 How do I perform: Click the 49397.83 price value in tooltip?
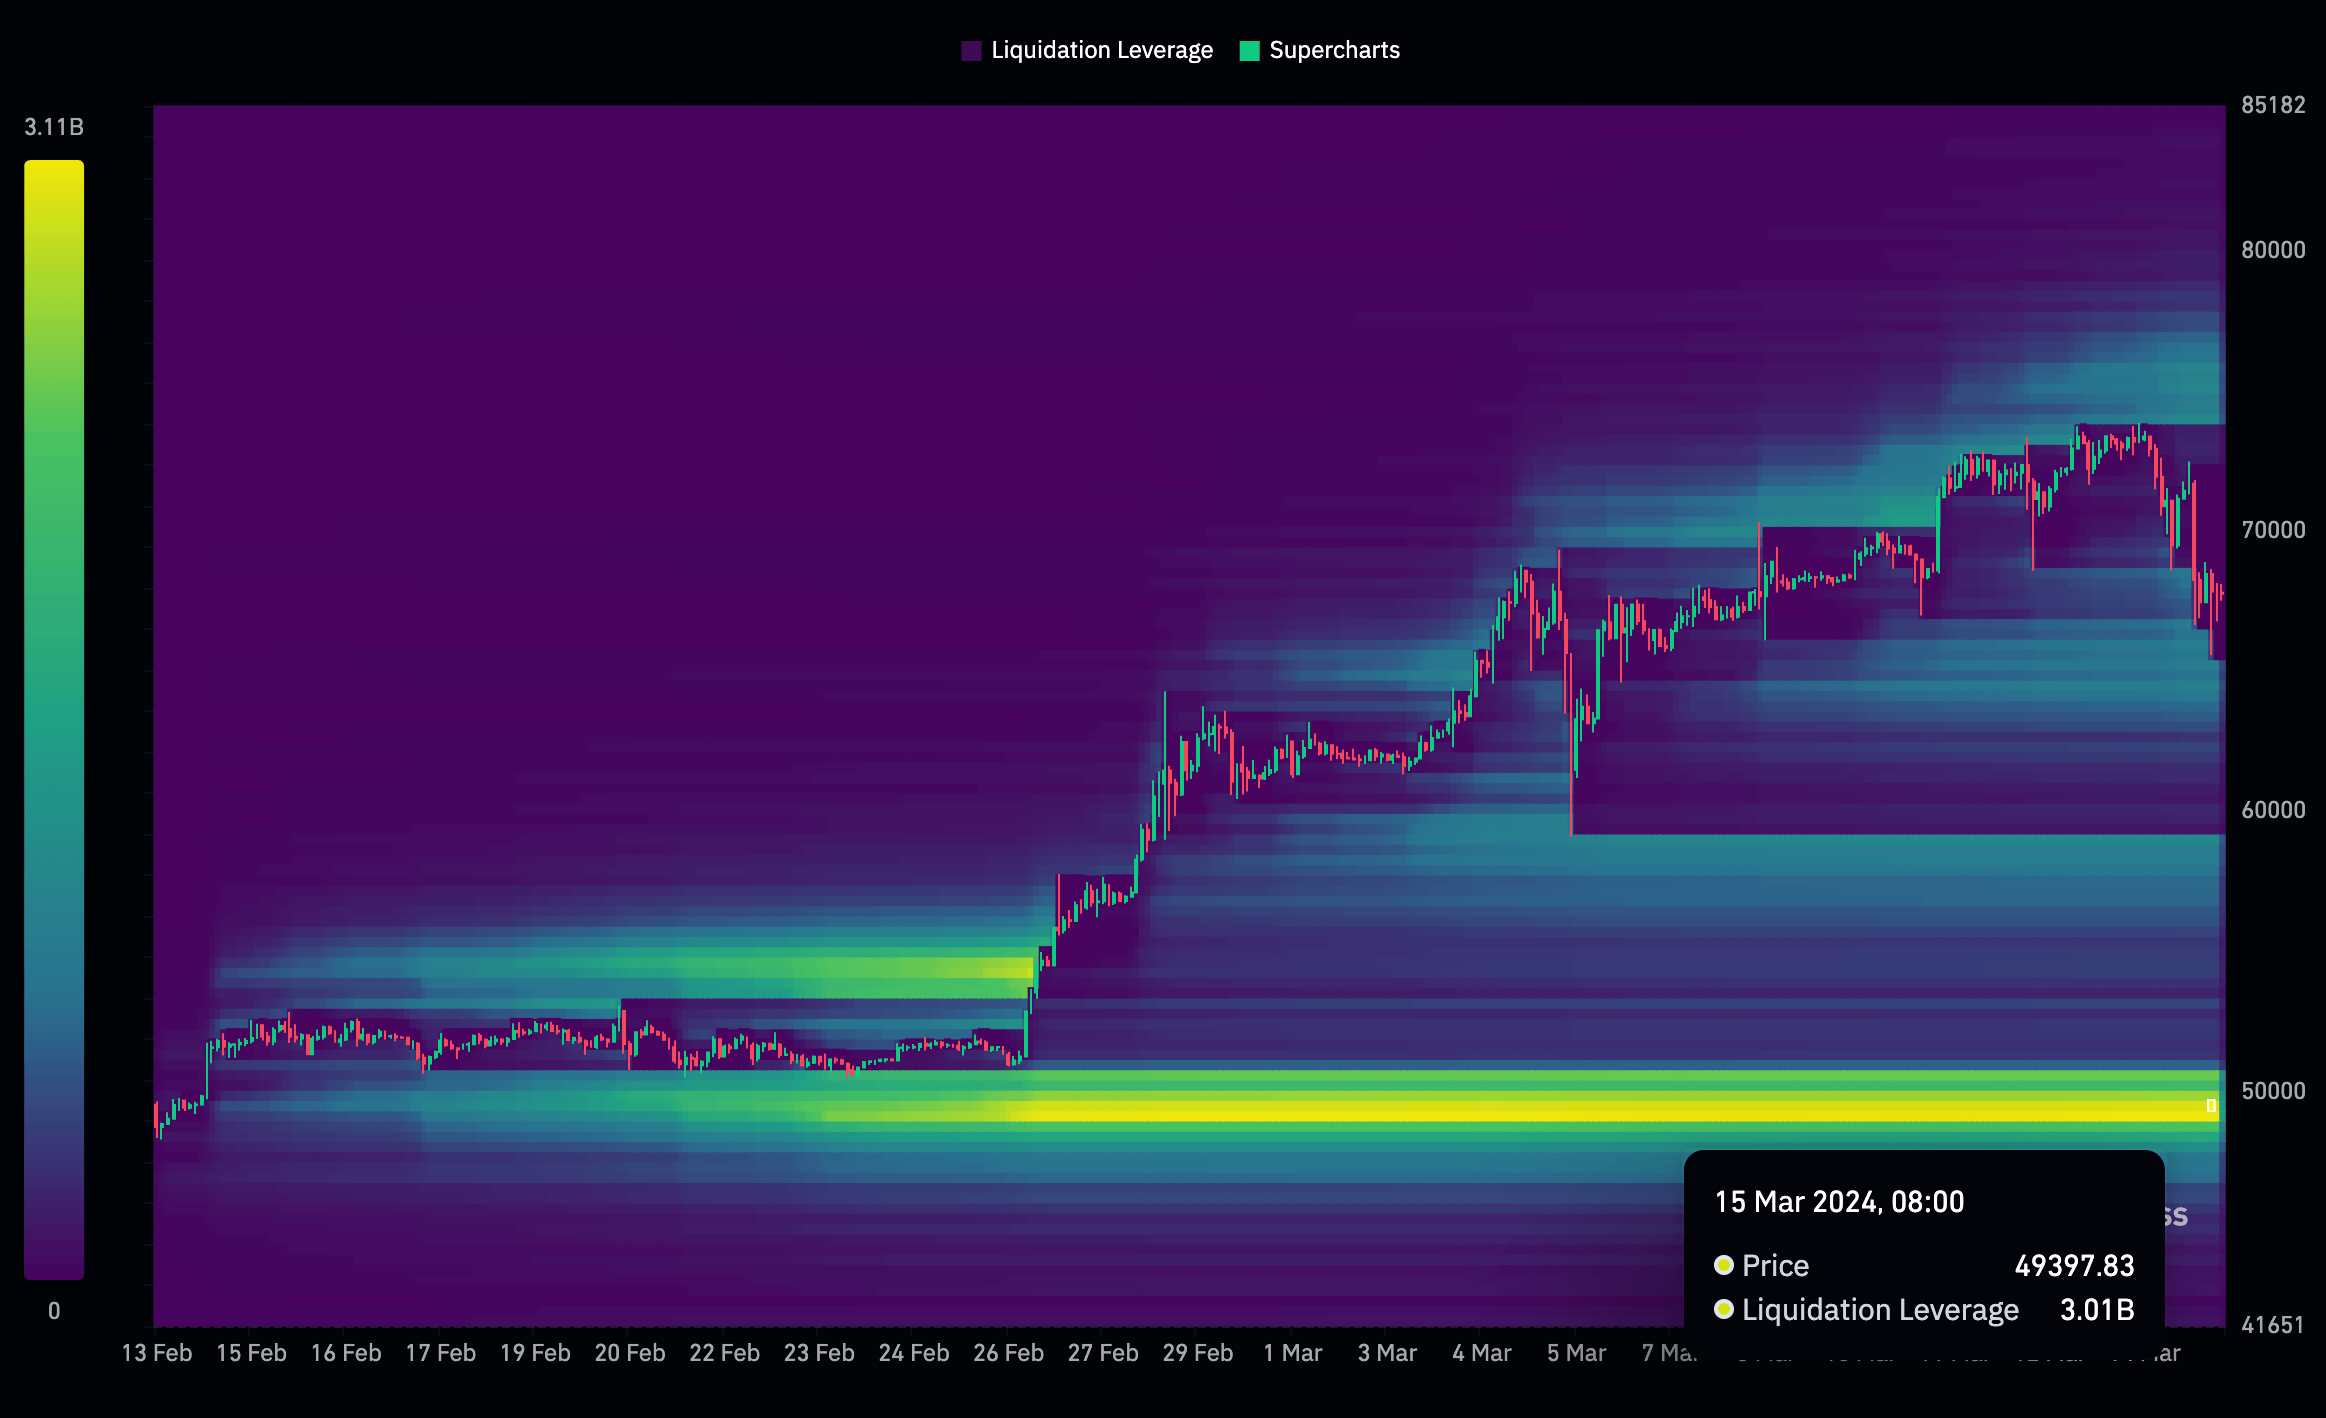tap(2074, 1266)
